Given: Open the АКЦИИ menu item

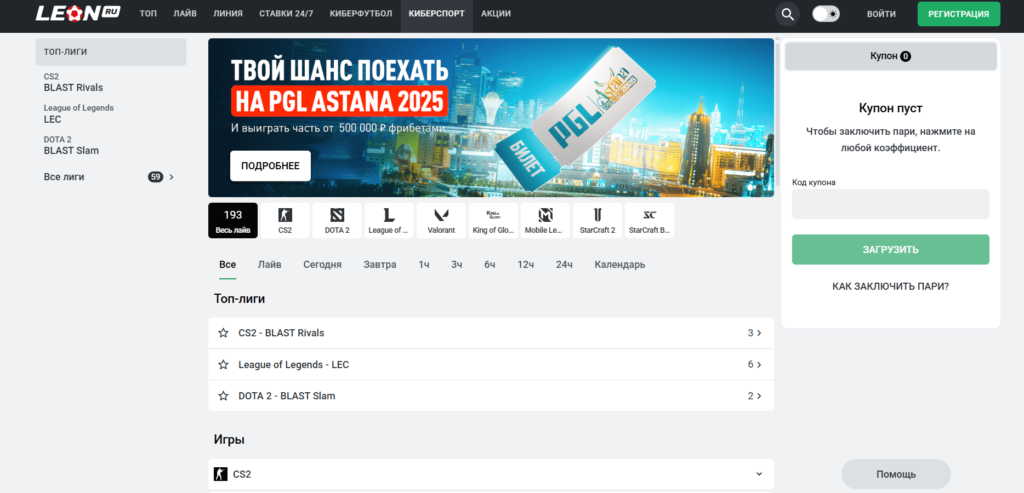Looking at the screenshot, I should click(x=496, y=14).
